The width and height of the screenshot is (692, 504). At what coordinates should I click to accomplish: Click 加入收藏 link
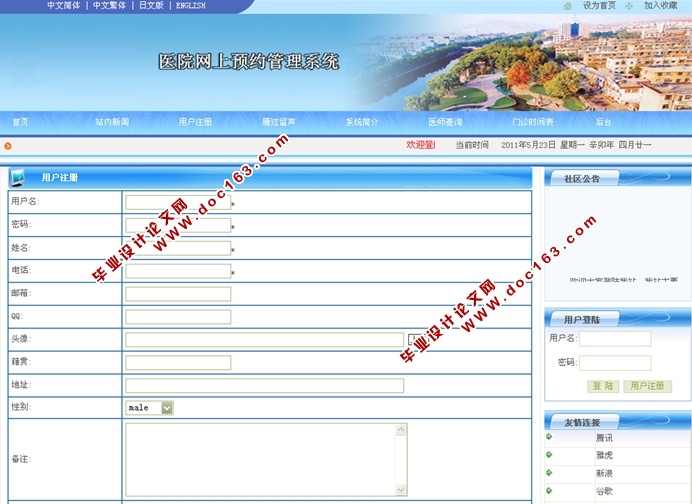pyautogui.click(x=660, y=6)
